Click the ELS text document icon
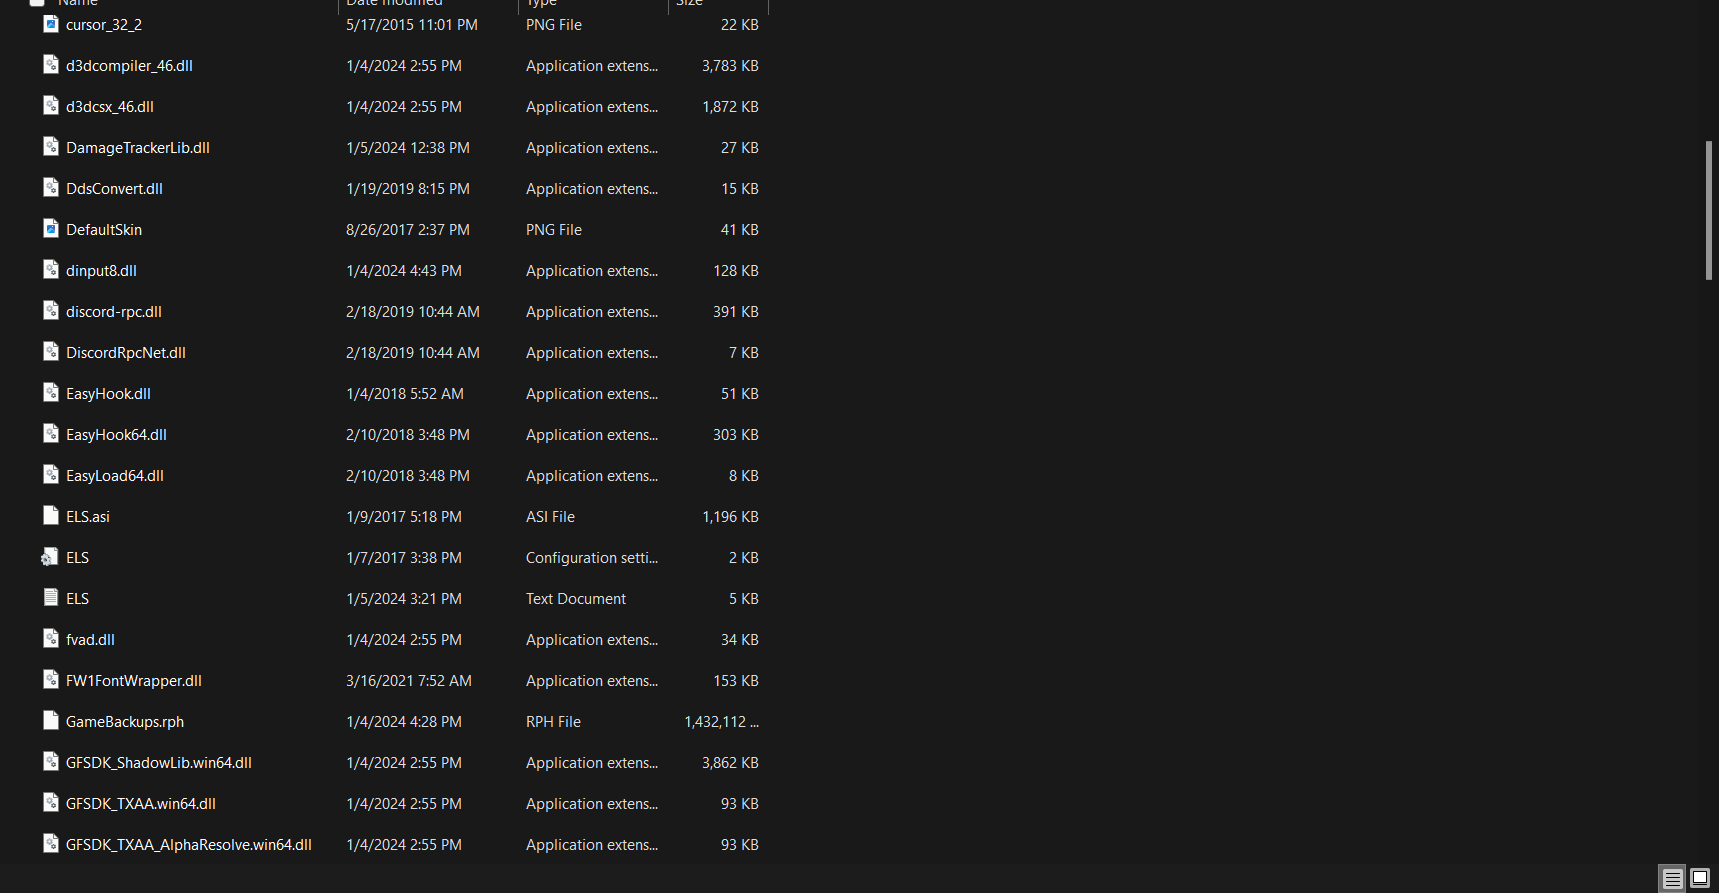The width and height of the screenshot is (1719, 893). (x=51, y=598)
